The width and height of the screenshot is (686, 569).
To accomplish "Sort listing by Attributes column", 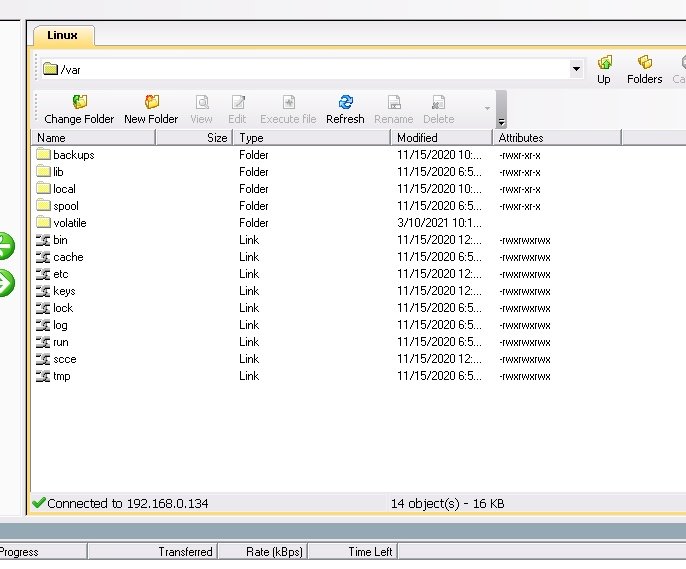I will click(556, 138).
